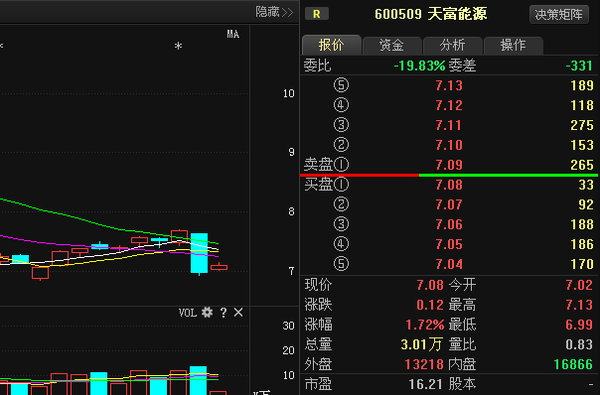Close the VOL indicator panel
Image resolution: width=600 pixels, height=395 pixels.
pyautogui.click(x=238, y=312)
